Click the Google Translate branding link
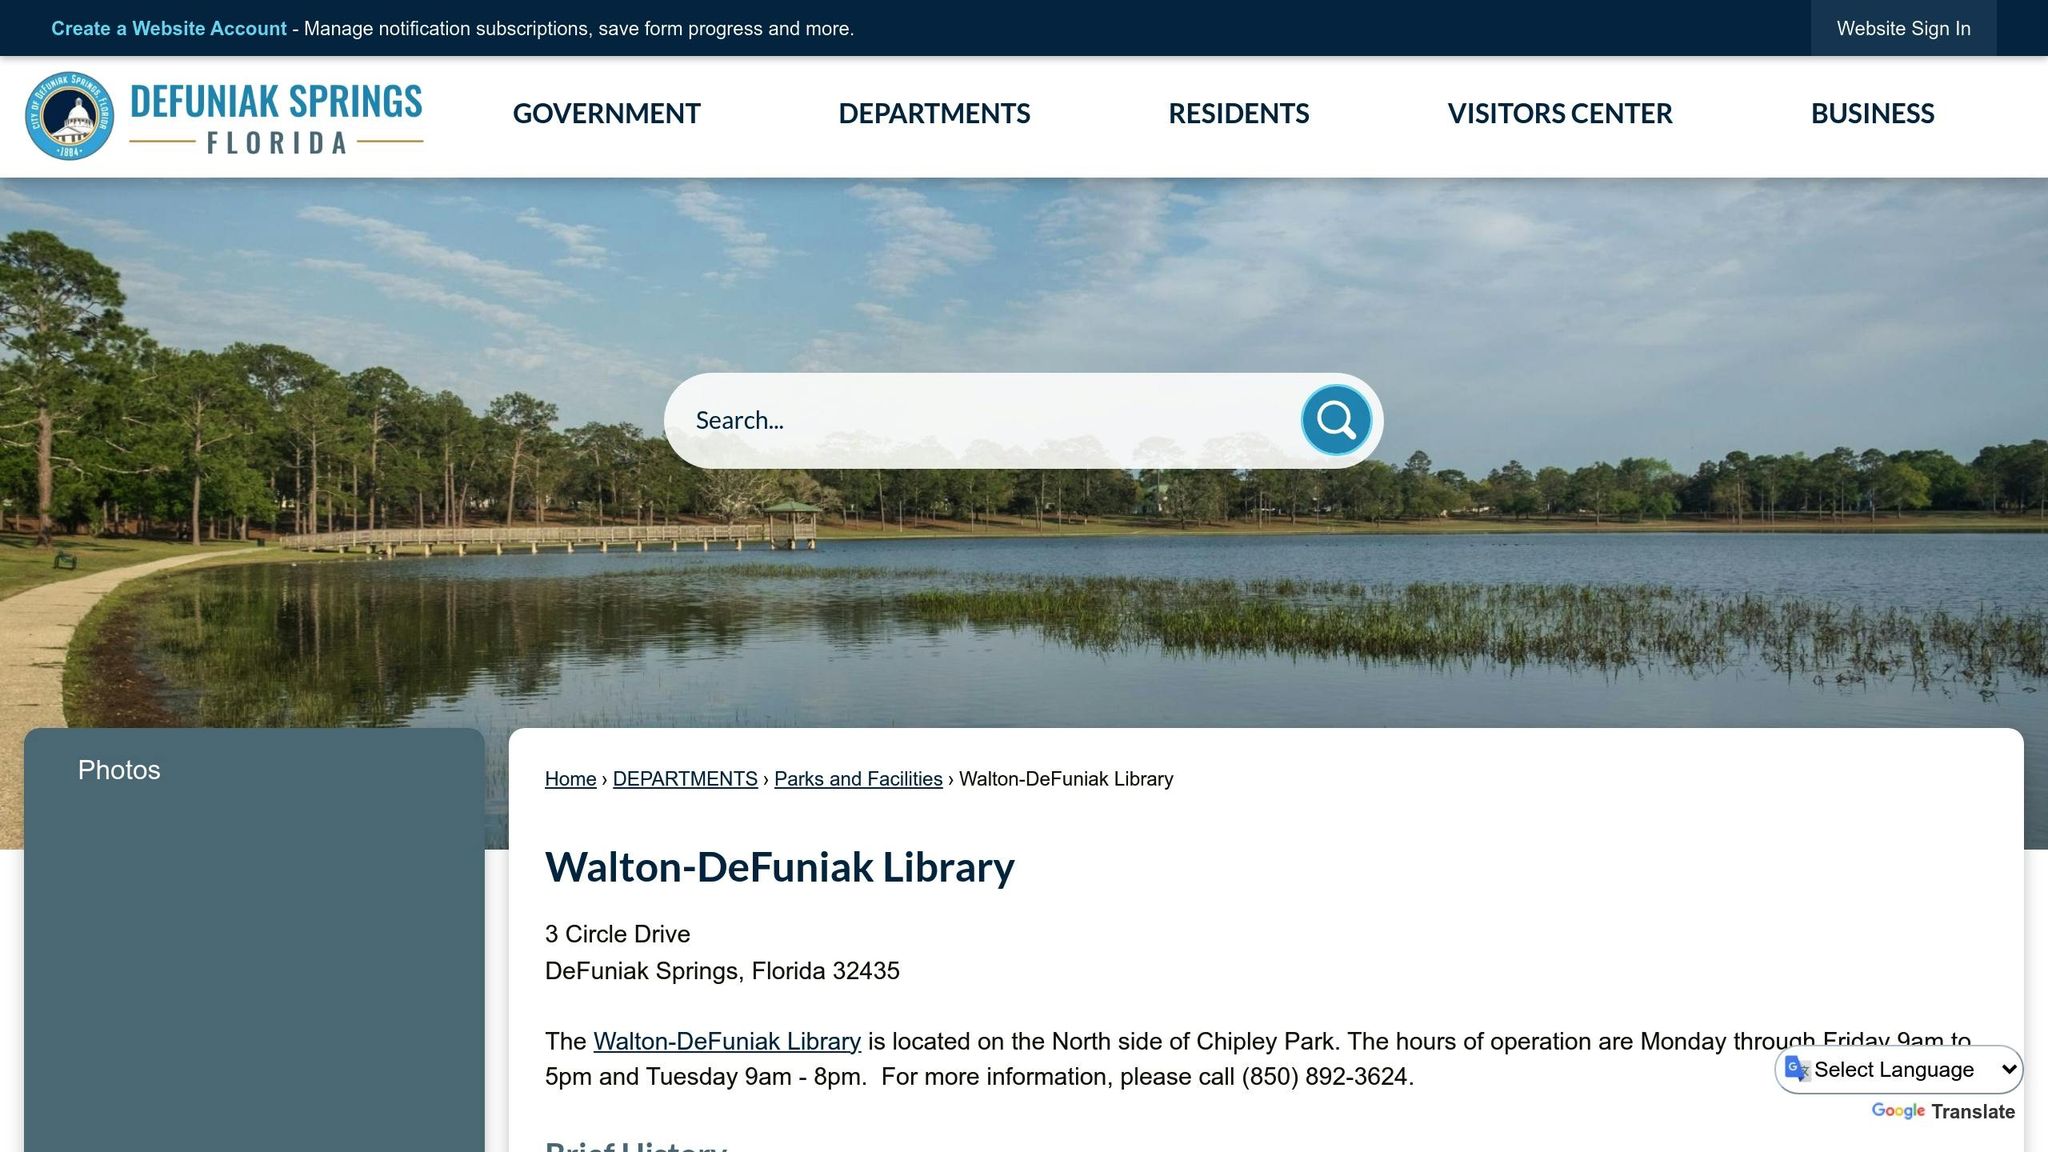This screenshot has height=1152, width=2048. pyautogui.click(x=1943, y=1112)
